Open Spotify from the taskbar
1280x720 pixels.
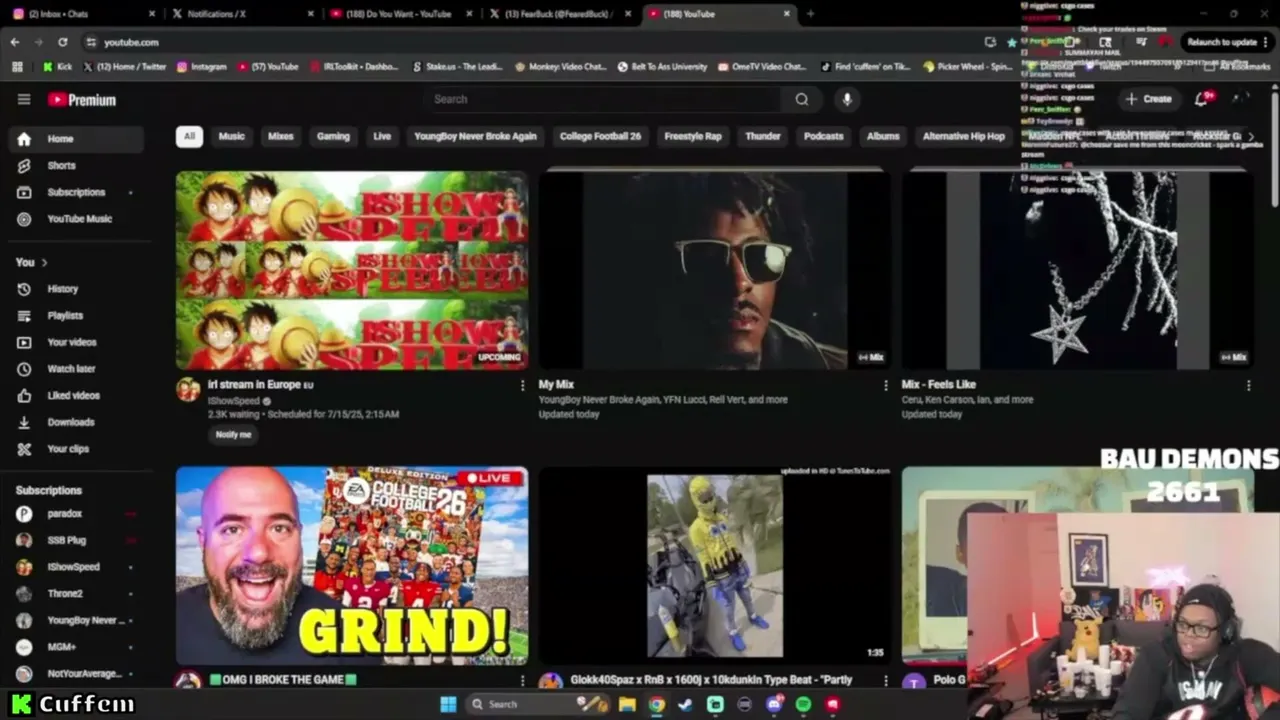803,704
